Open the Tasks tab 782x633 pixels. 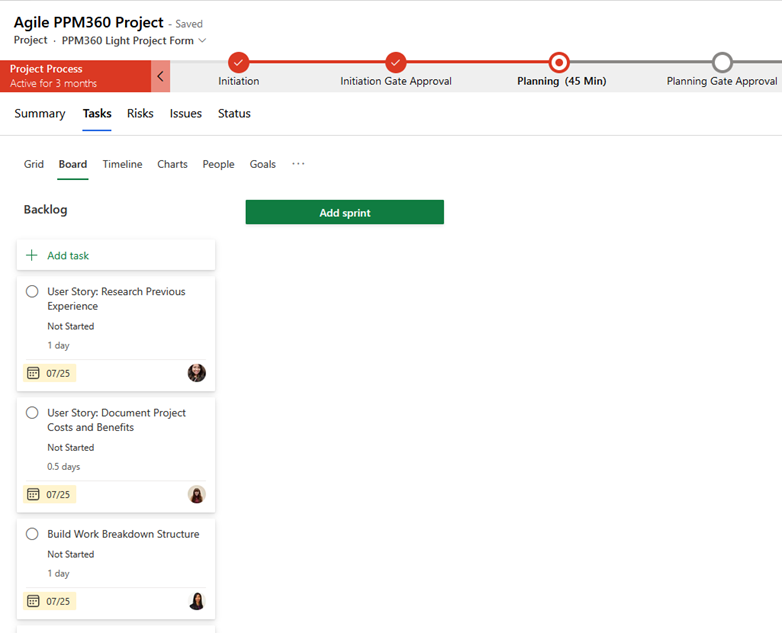click(x=97, y=114)
